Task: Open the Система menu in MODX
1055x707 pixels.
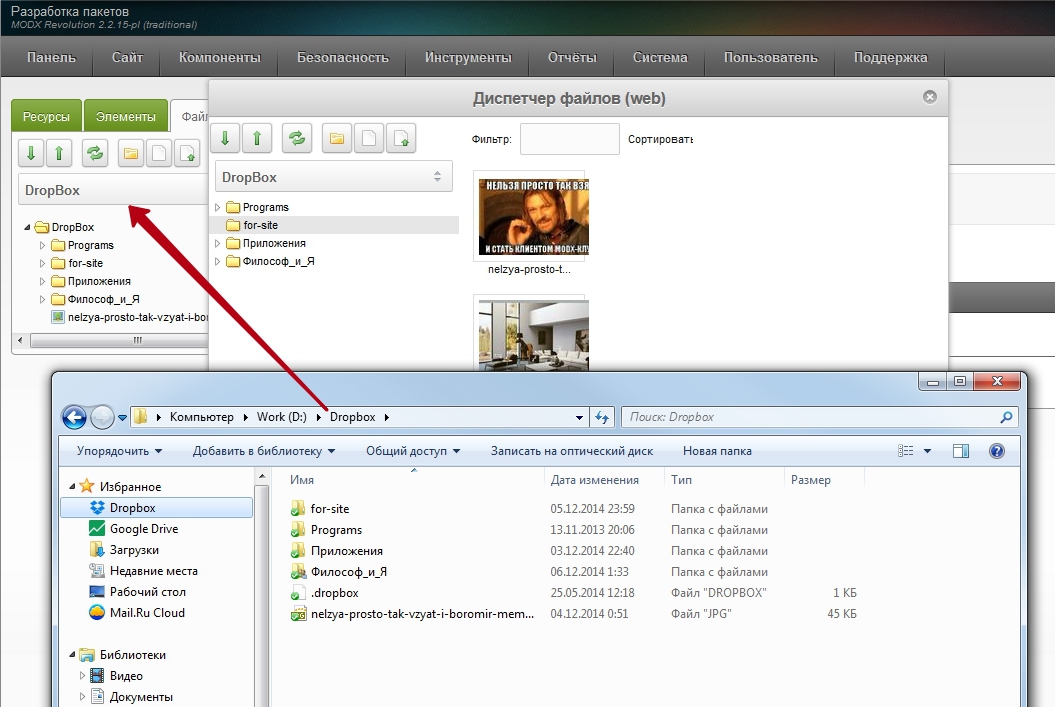Action: pos(659,58)
